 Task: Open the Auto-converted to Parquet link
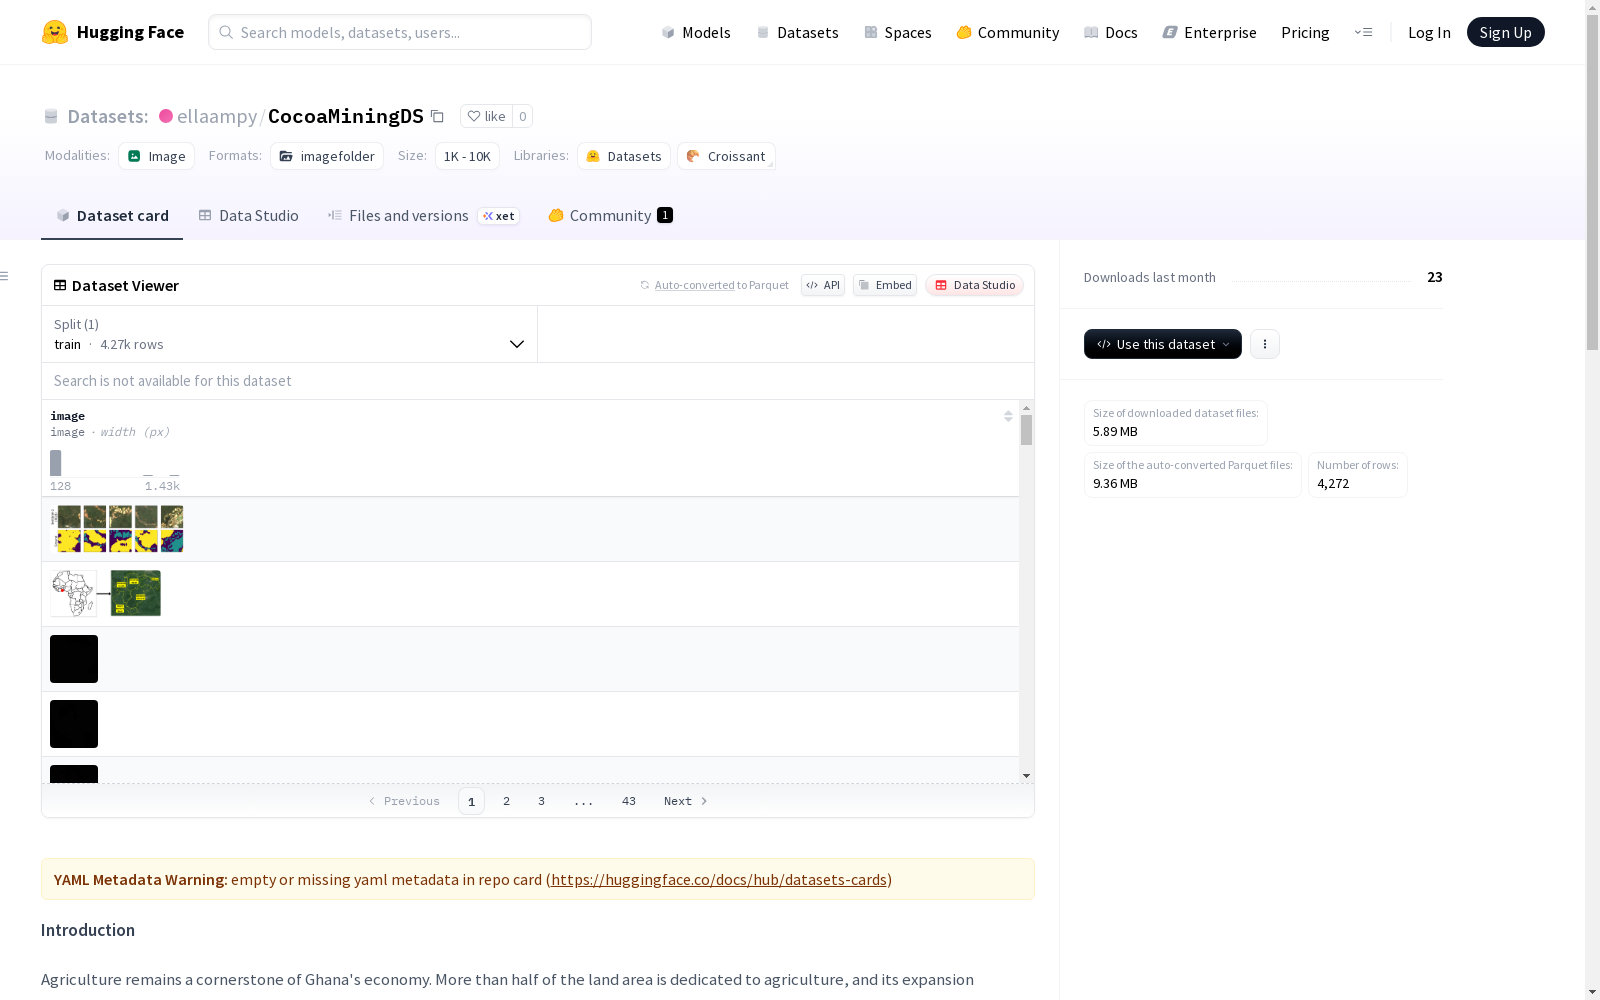[x=694, y=285]
